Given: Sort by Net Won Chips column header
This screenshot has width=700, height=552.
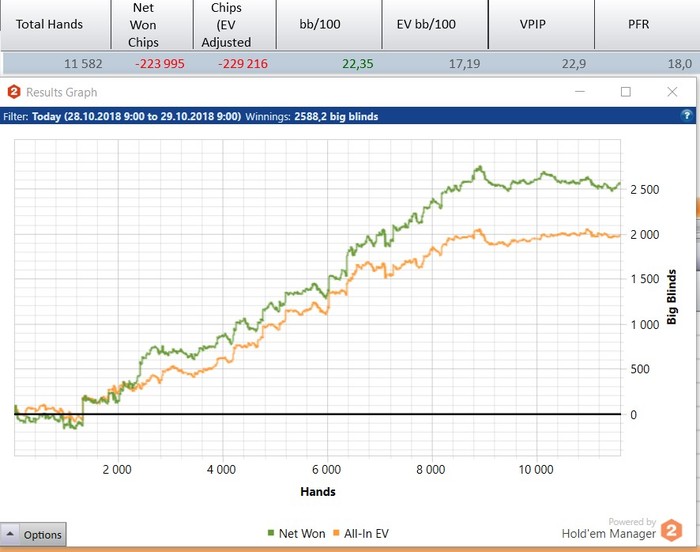Looking at the screenshot, I should [x=152, y=25].
